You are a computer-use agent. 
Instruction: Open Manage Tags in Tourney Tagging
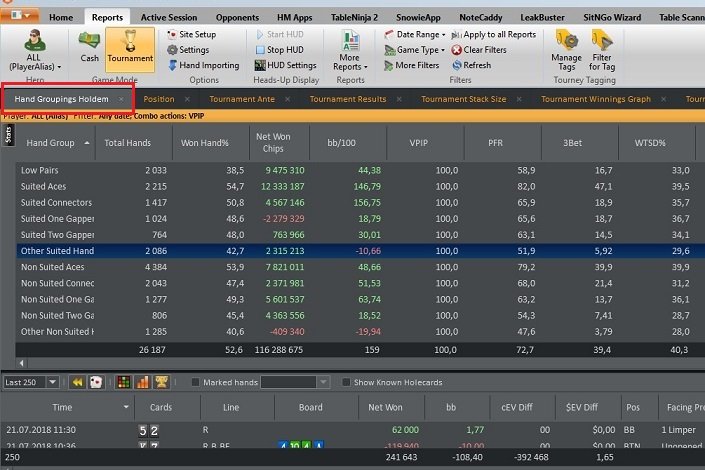tap(566, 50)
